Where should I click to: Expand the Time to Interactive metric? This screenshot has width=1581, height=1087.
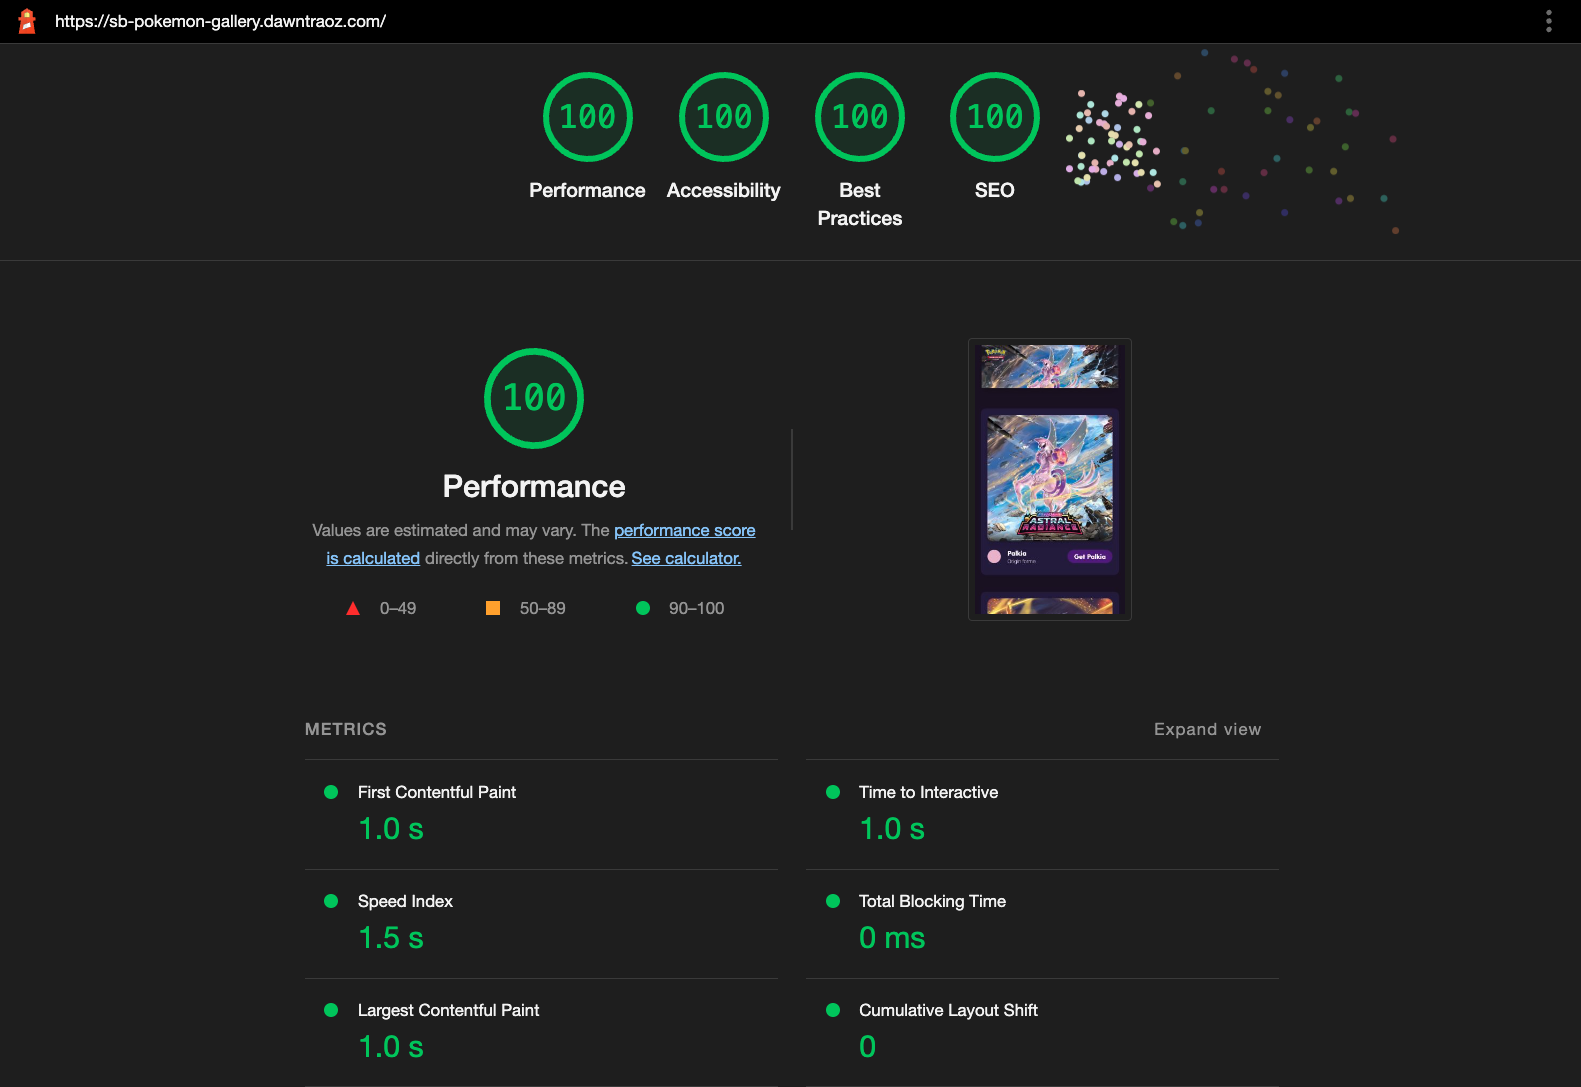click(1042, 814)
